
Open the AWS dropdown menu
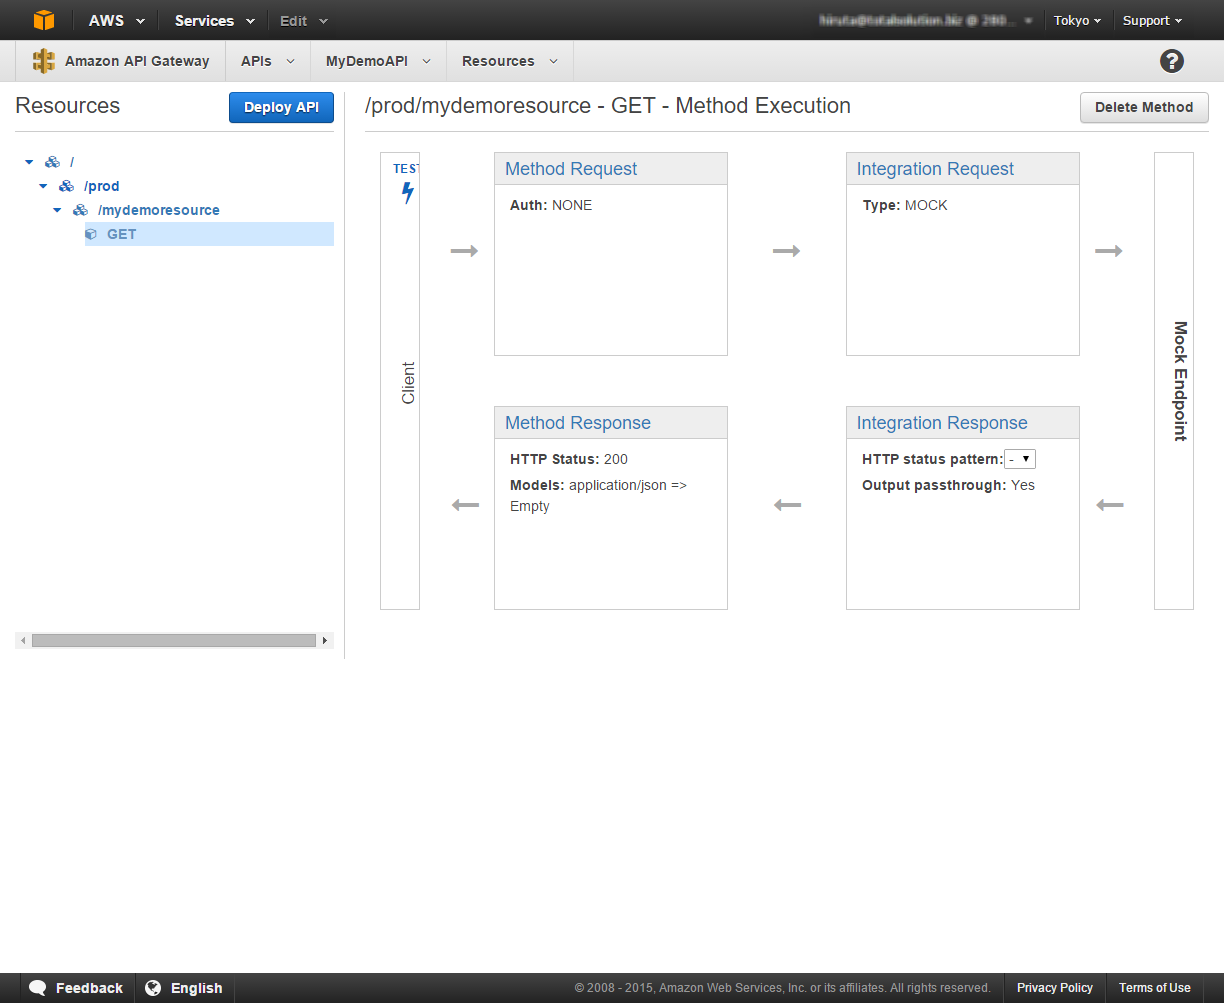coord(116,20)
